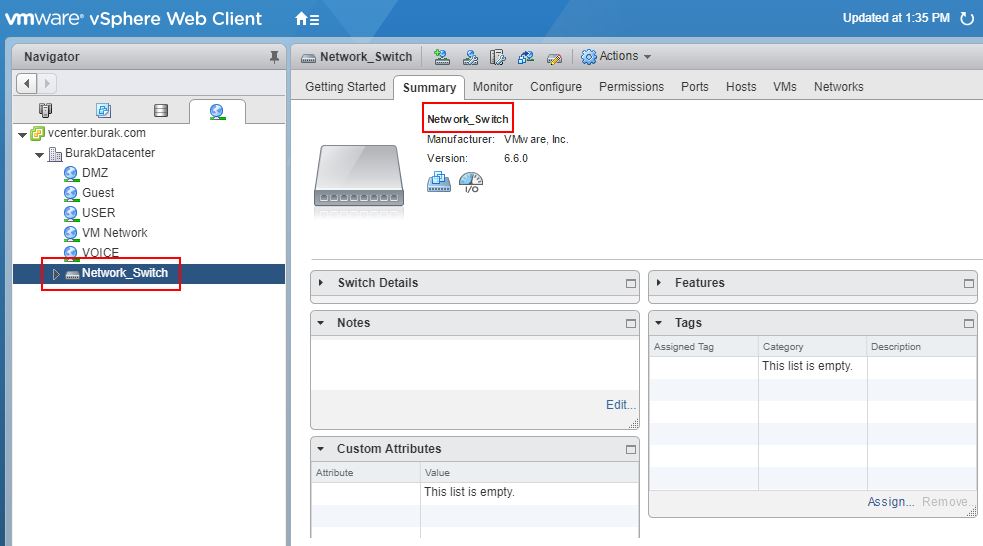Select the DMZ network
The height and width of the screenshot is (546, 983).
click(95, 173)
